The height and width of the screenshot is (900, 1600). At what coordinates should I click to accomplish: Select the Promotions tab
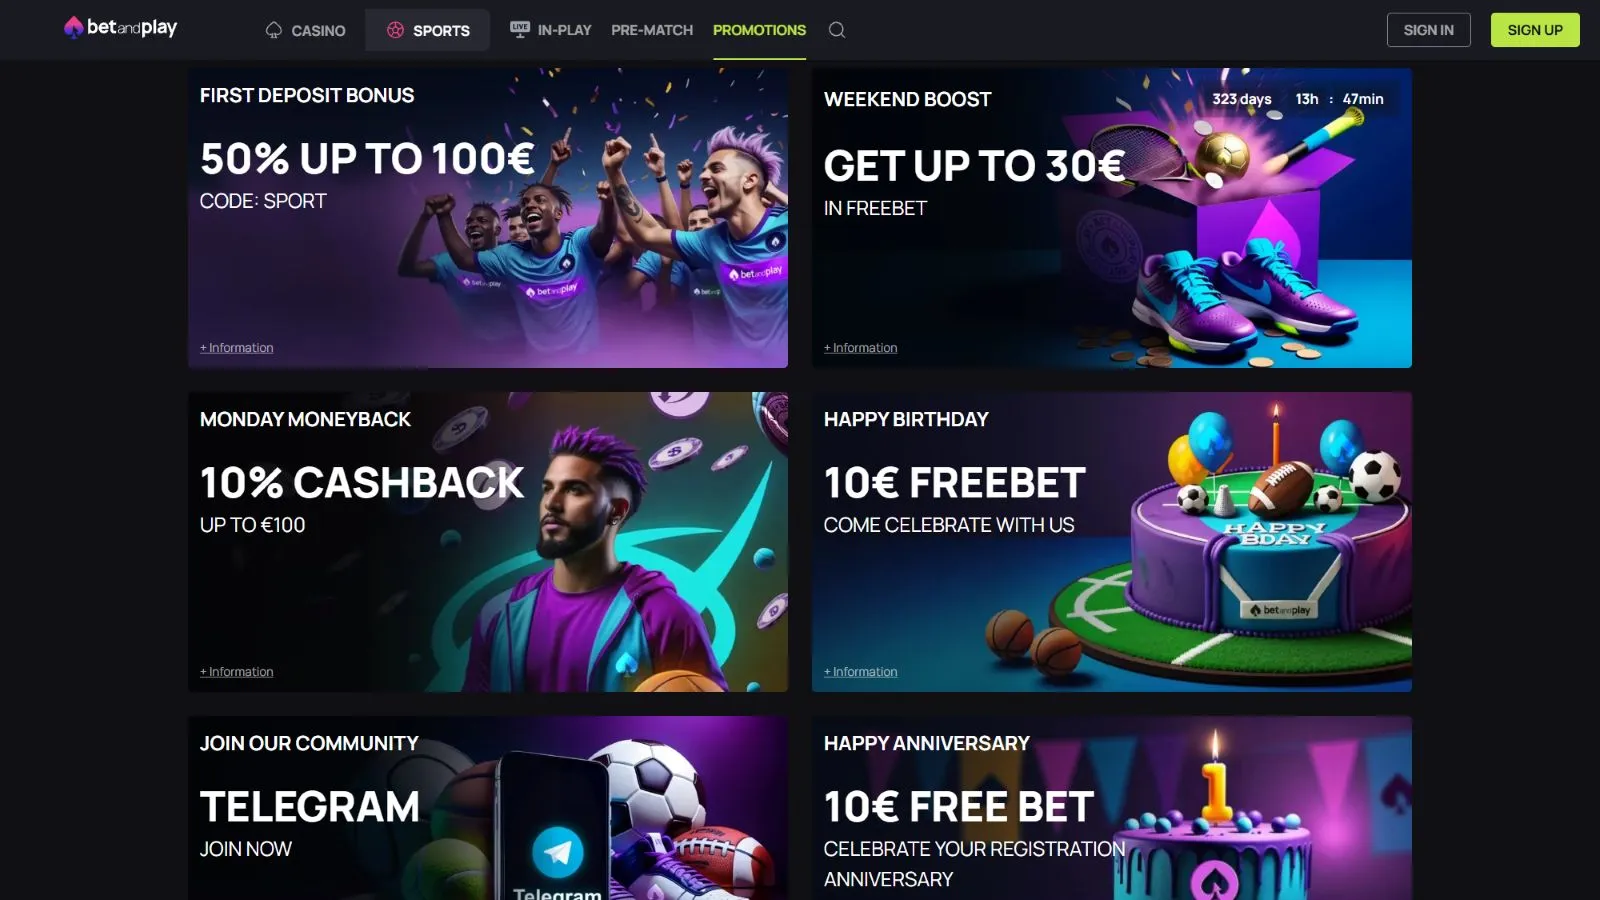(x=759, y=30)
